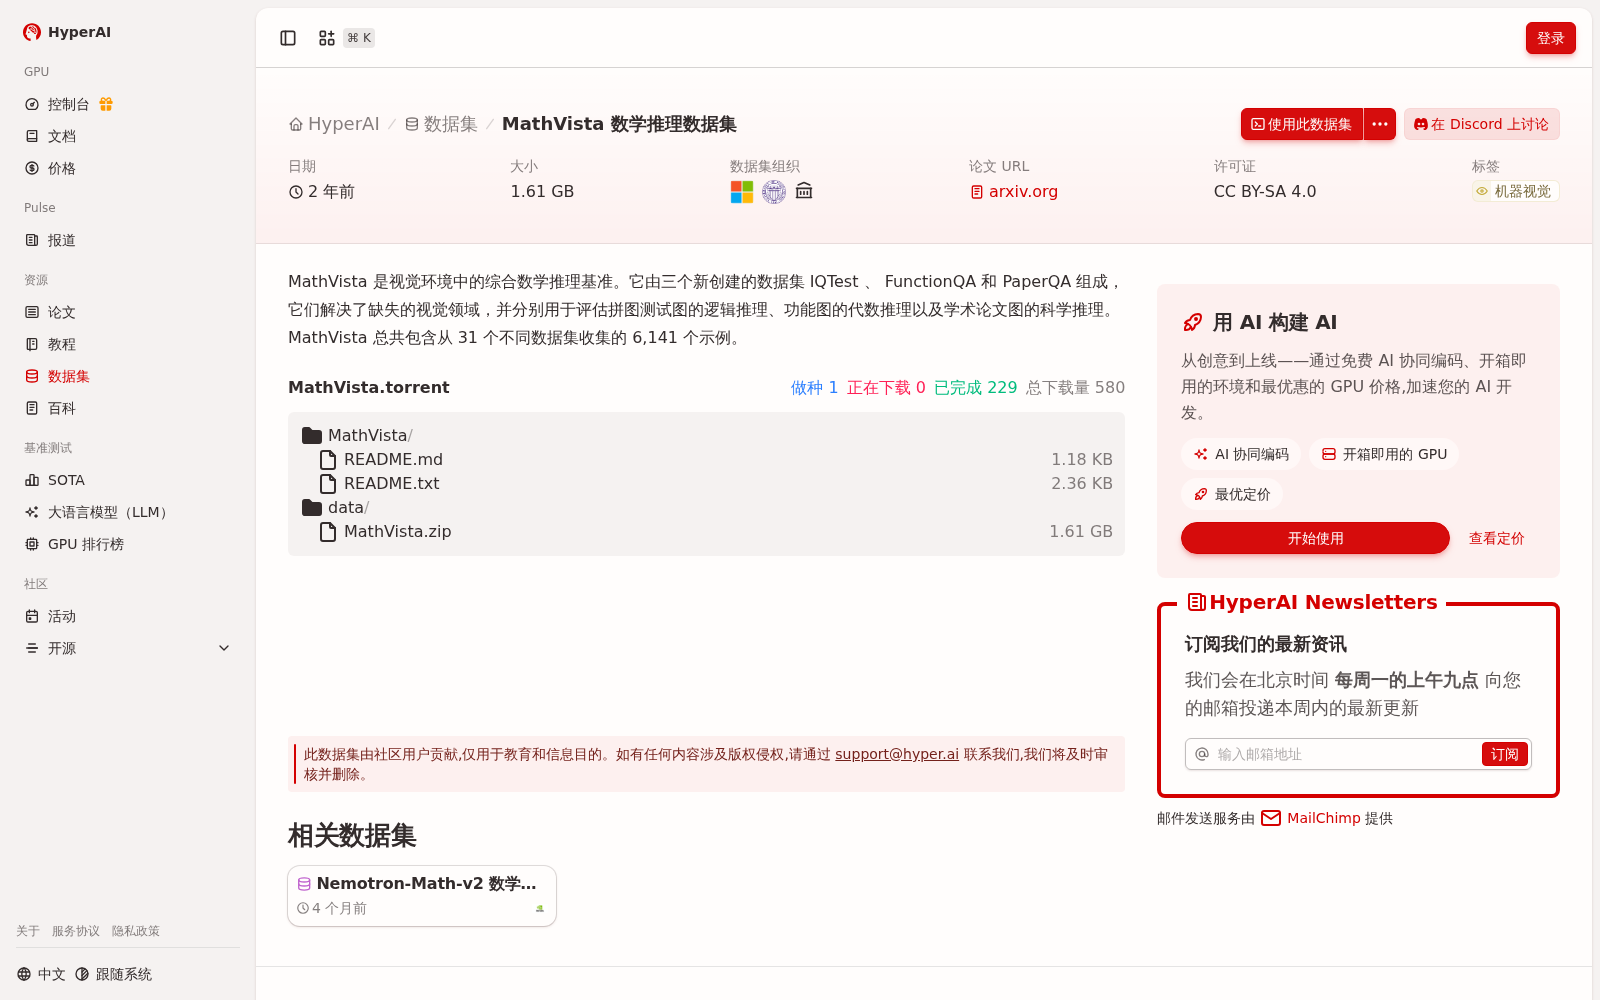Click the institution building organization icon

click(x=804, y=191)
